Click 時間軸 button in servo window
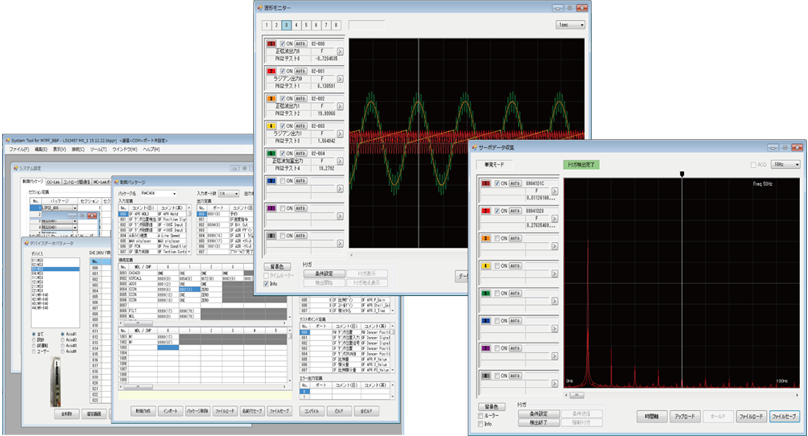 [652, 416]
